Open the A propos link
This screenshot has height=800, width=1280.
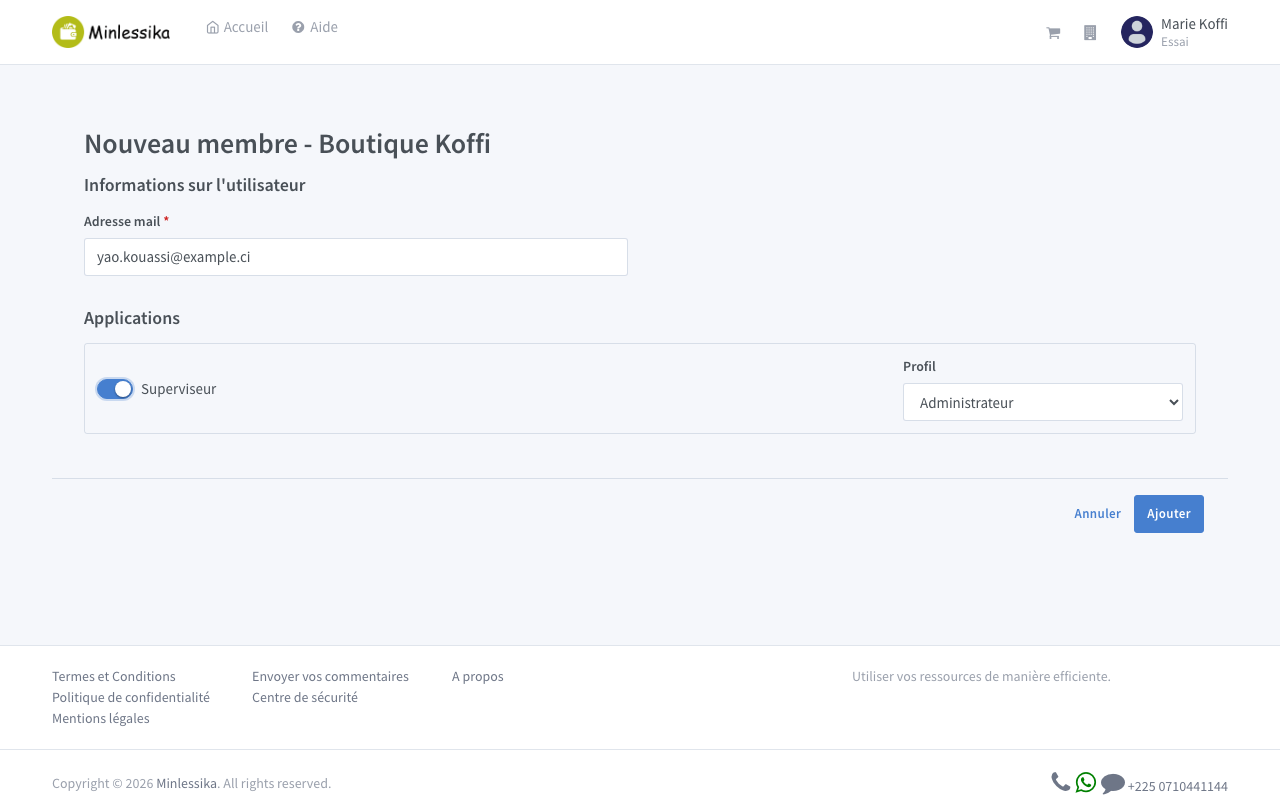(478, 677)
